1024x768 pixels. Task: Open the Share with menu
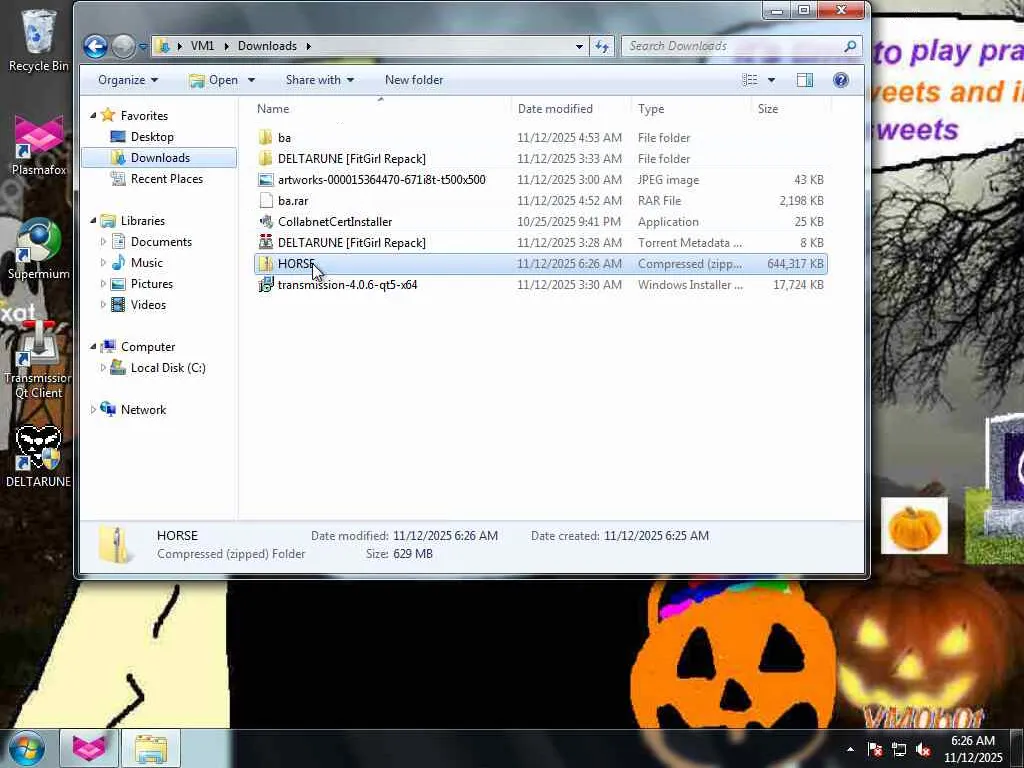(x=319, y=80)
